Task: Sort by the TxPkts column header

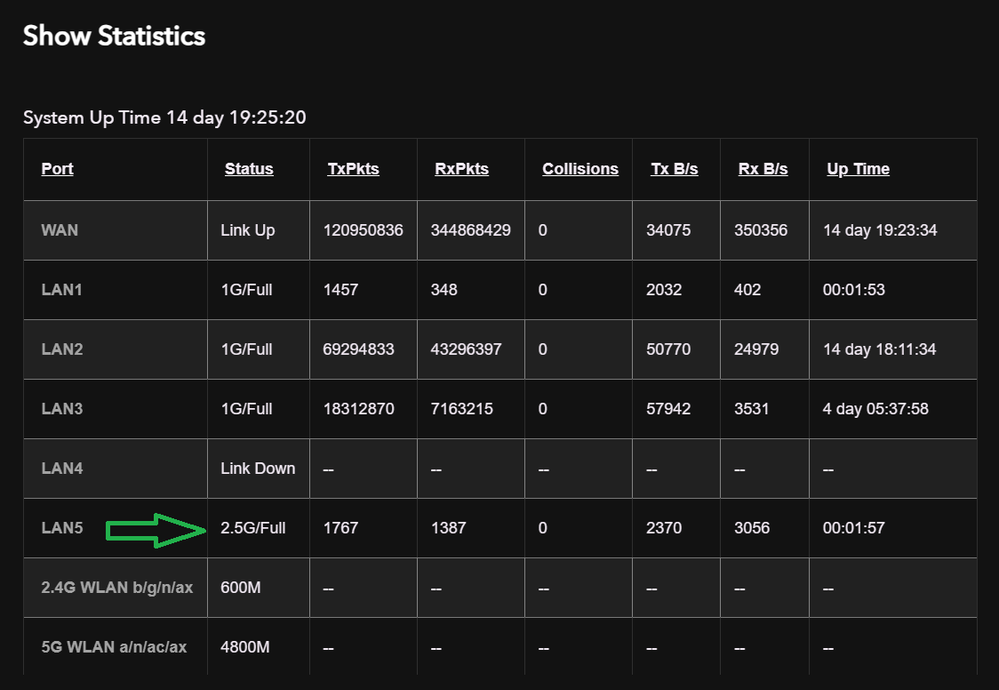Action: 353,169
